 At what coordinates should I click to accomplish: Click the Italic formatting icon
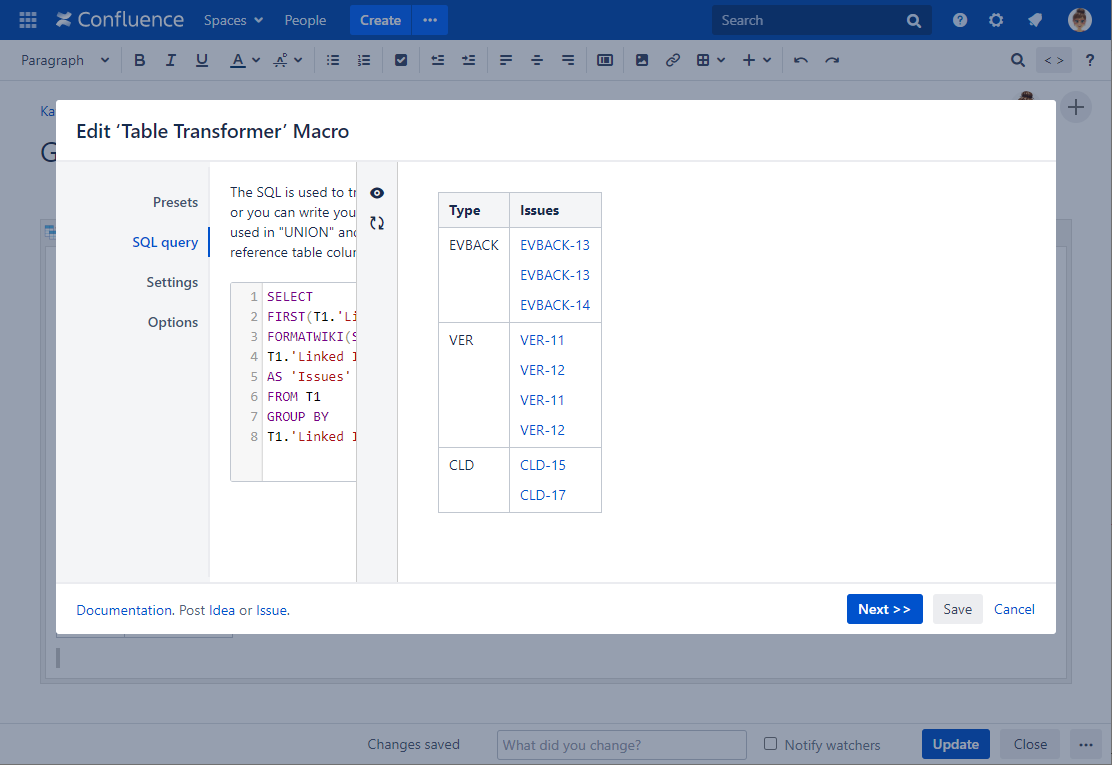pyautogui.click(x=171, y=60)
